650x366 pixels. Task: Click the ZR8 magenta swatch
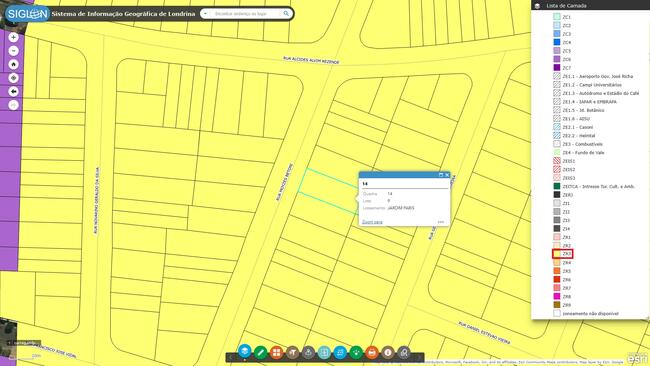coord(556,296)
